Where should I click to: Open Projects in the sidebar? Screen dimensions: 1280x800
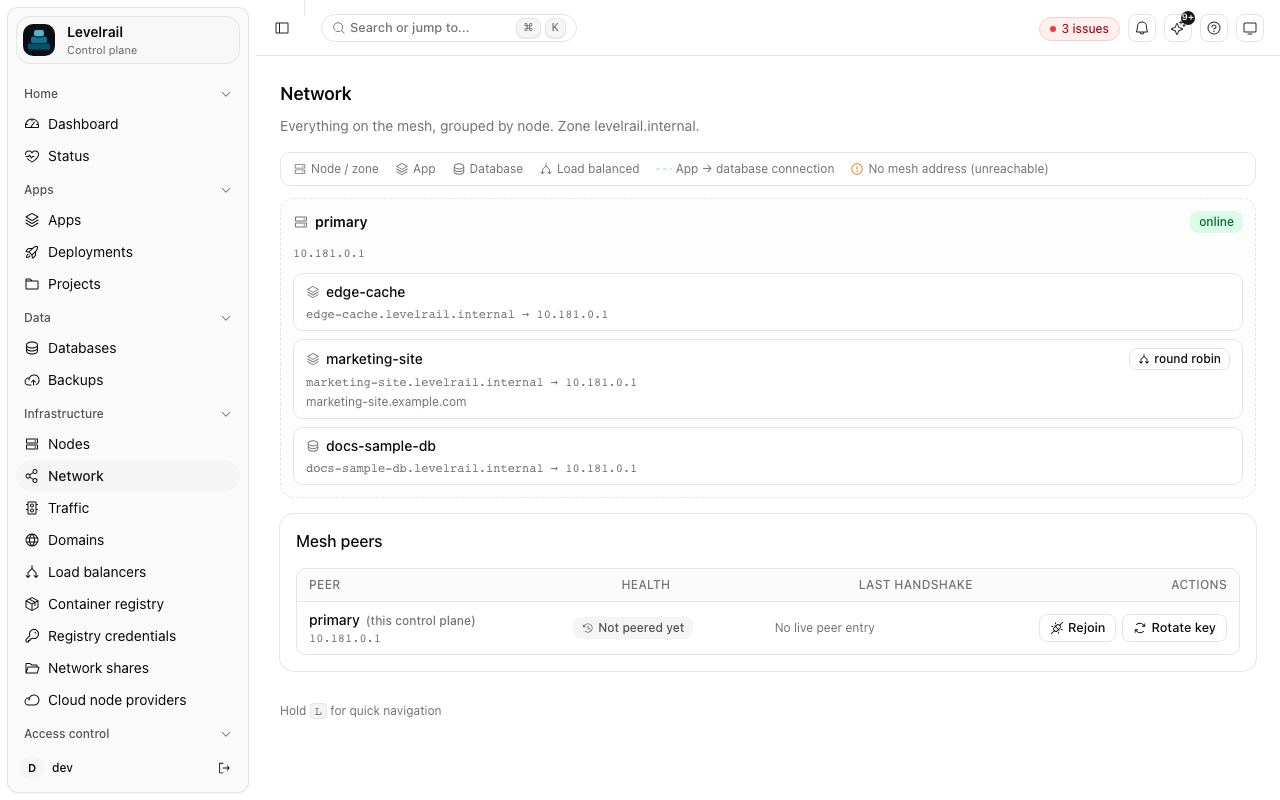coord(128,284)
